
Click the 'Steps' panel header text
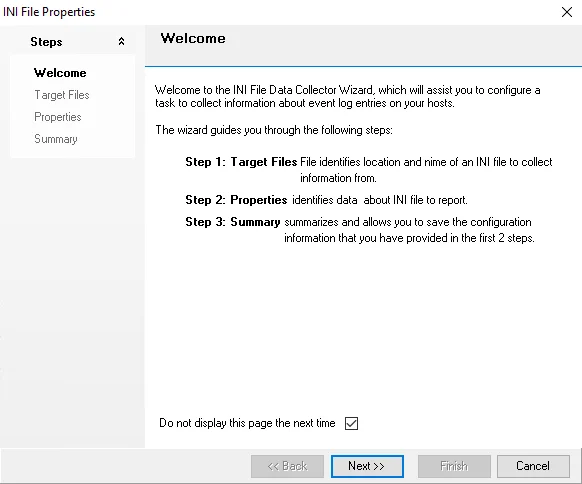[46, 42]
